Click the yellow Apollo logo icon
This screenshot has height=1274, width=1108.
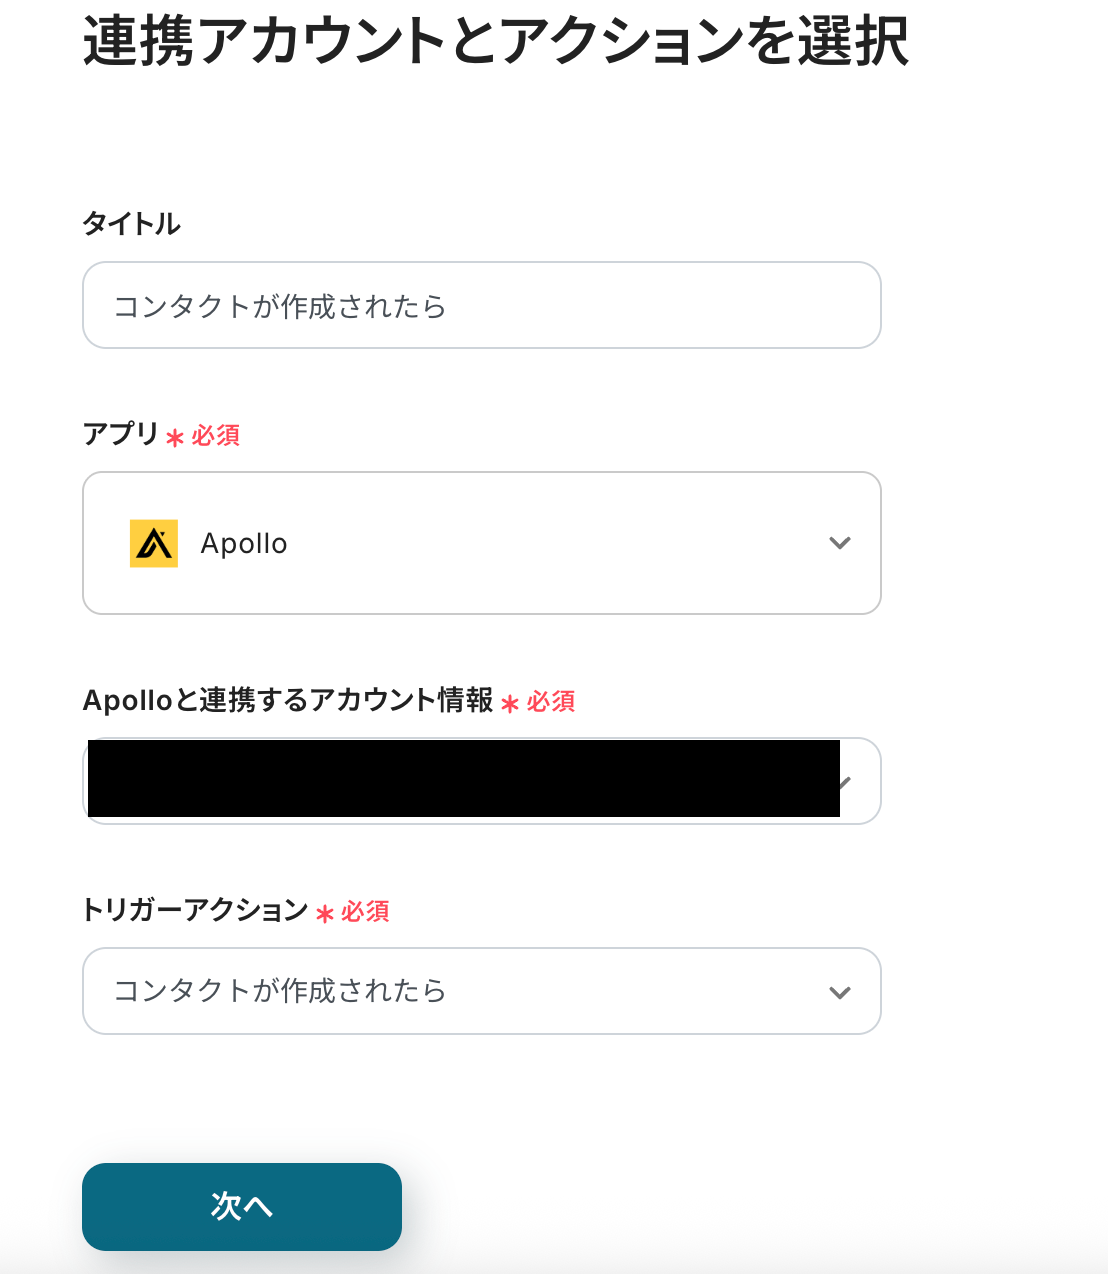click(154, 543)
